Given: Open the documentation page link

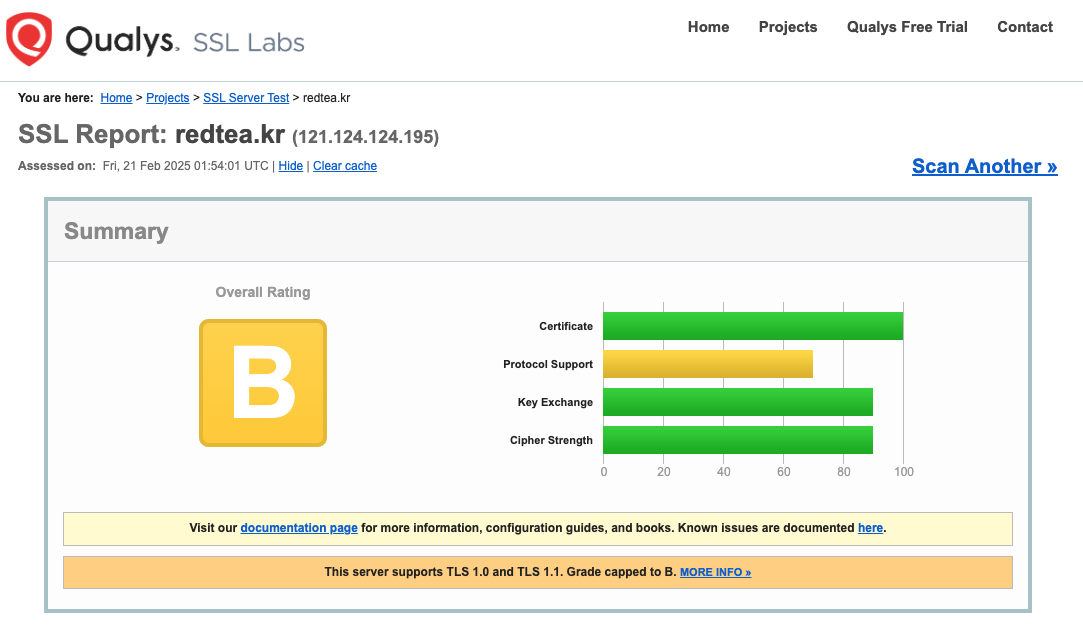Looking at the screenshot, I should tap(299, 528).
